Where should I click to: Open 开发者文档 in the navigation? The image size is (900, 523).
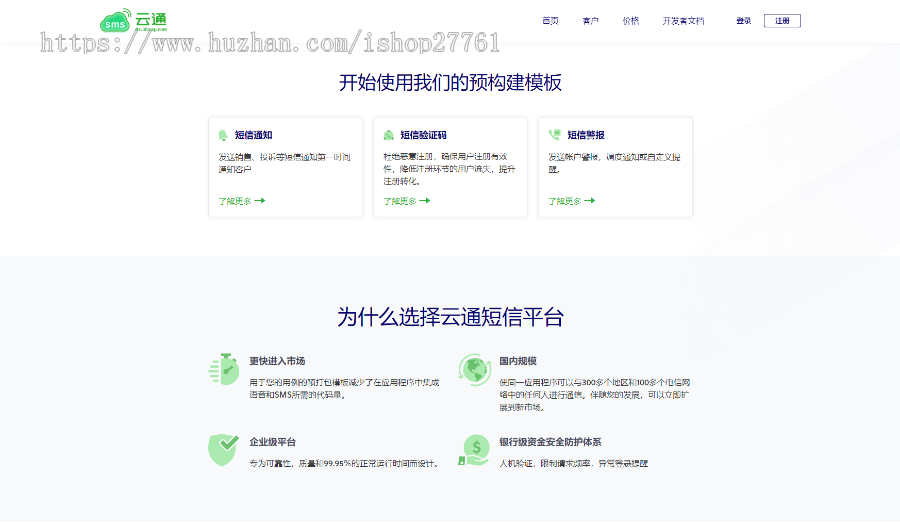(x=683, y=21)
